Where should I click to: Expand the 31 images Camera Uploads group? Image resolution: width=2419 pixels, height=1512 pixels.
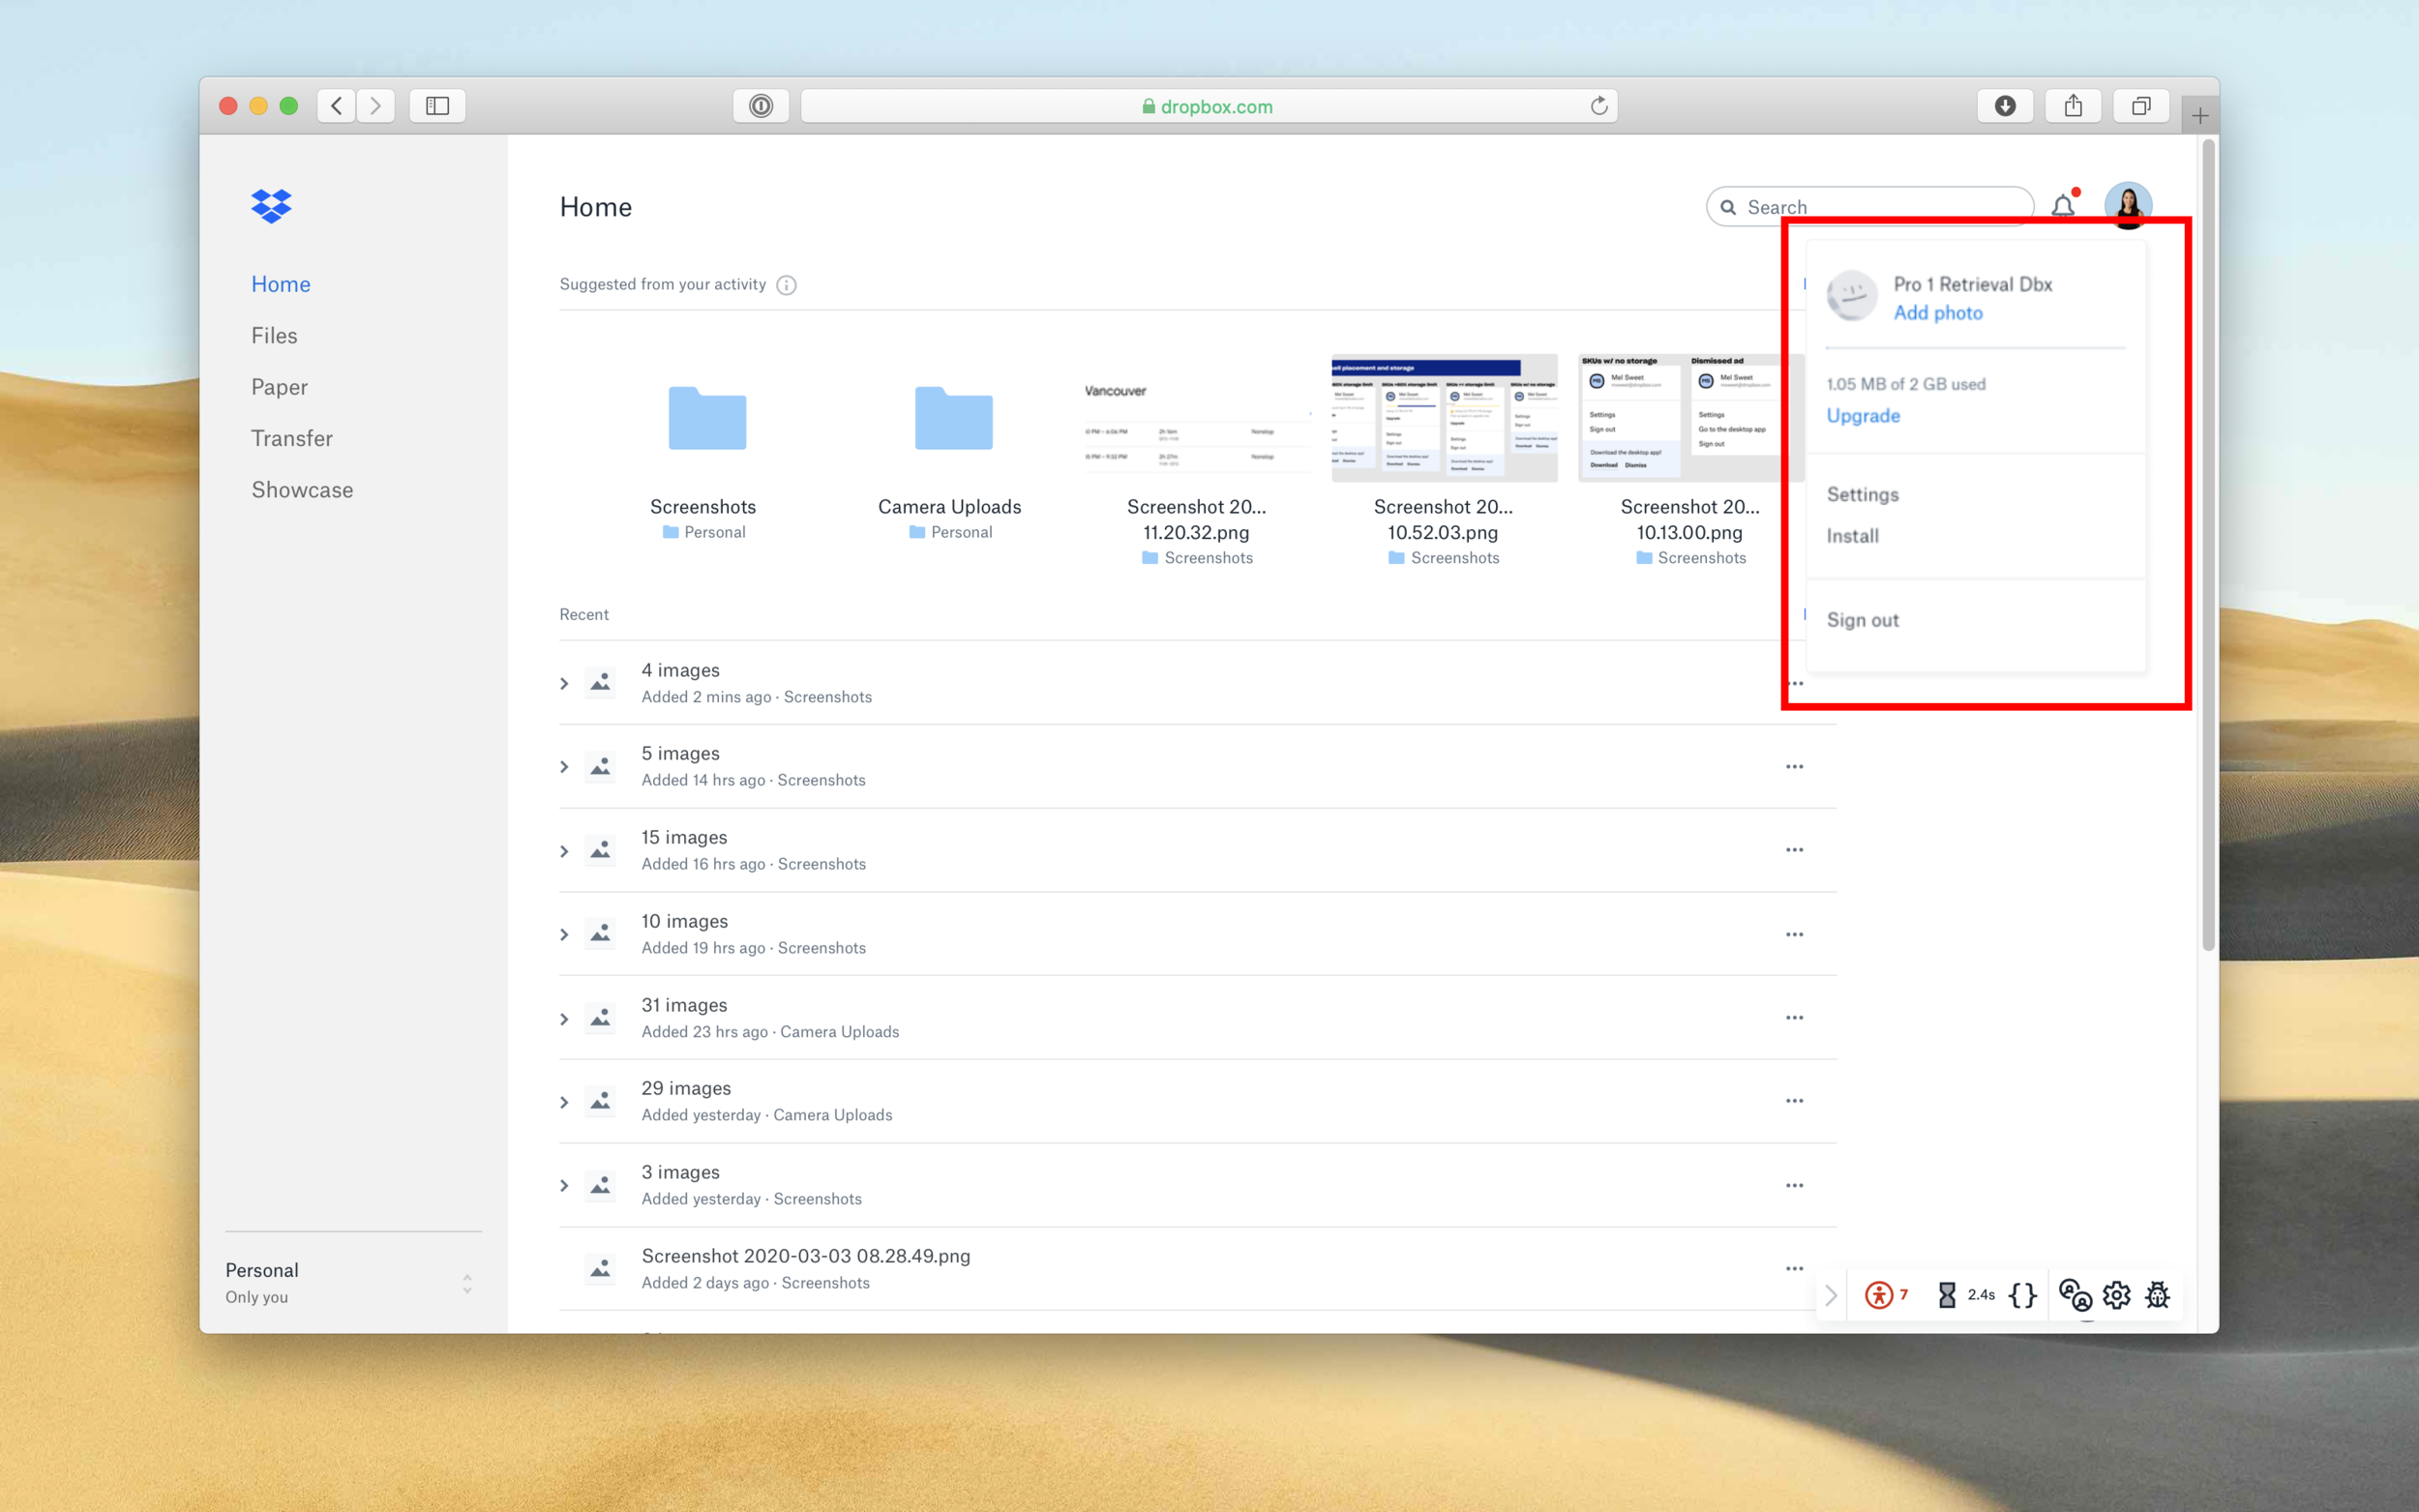[x=564, y=1018]
